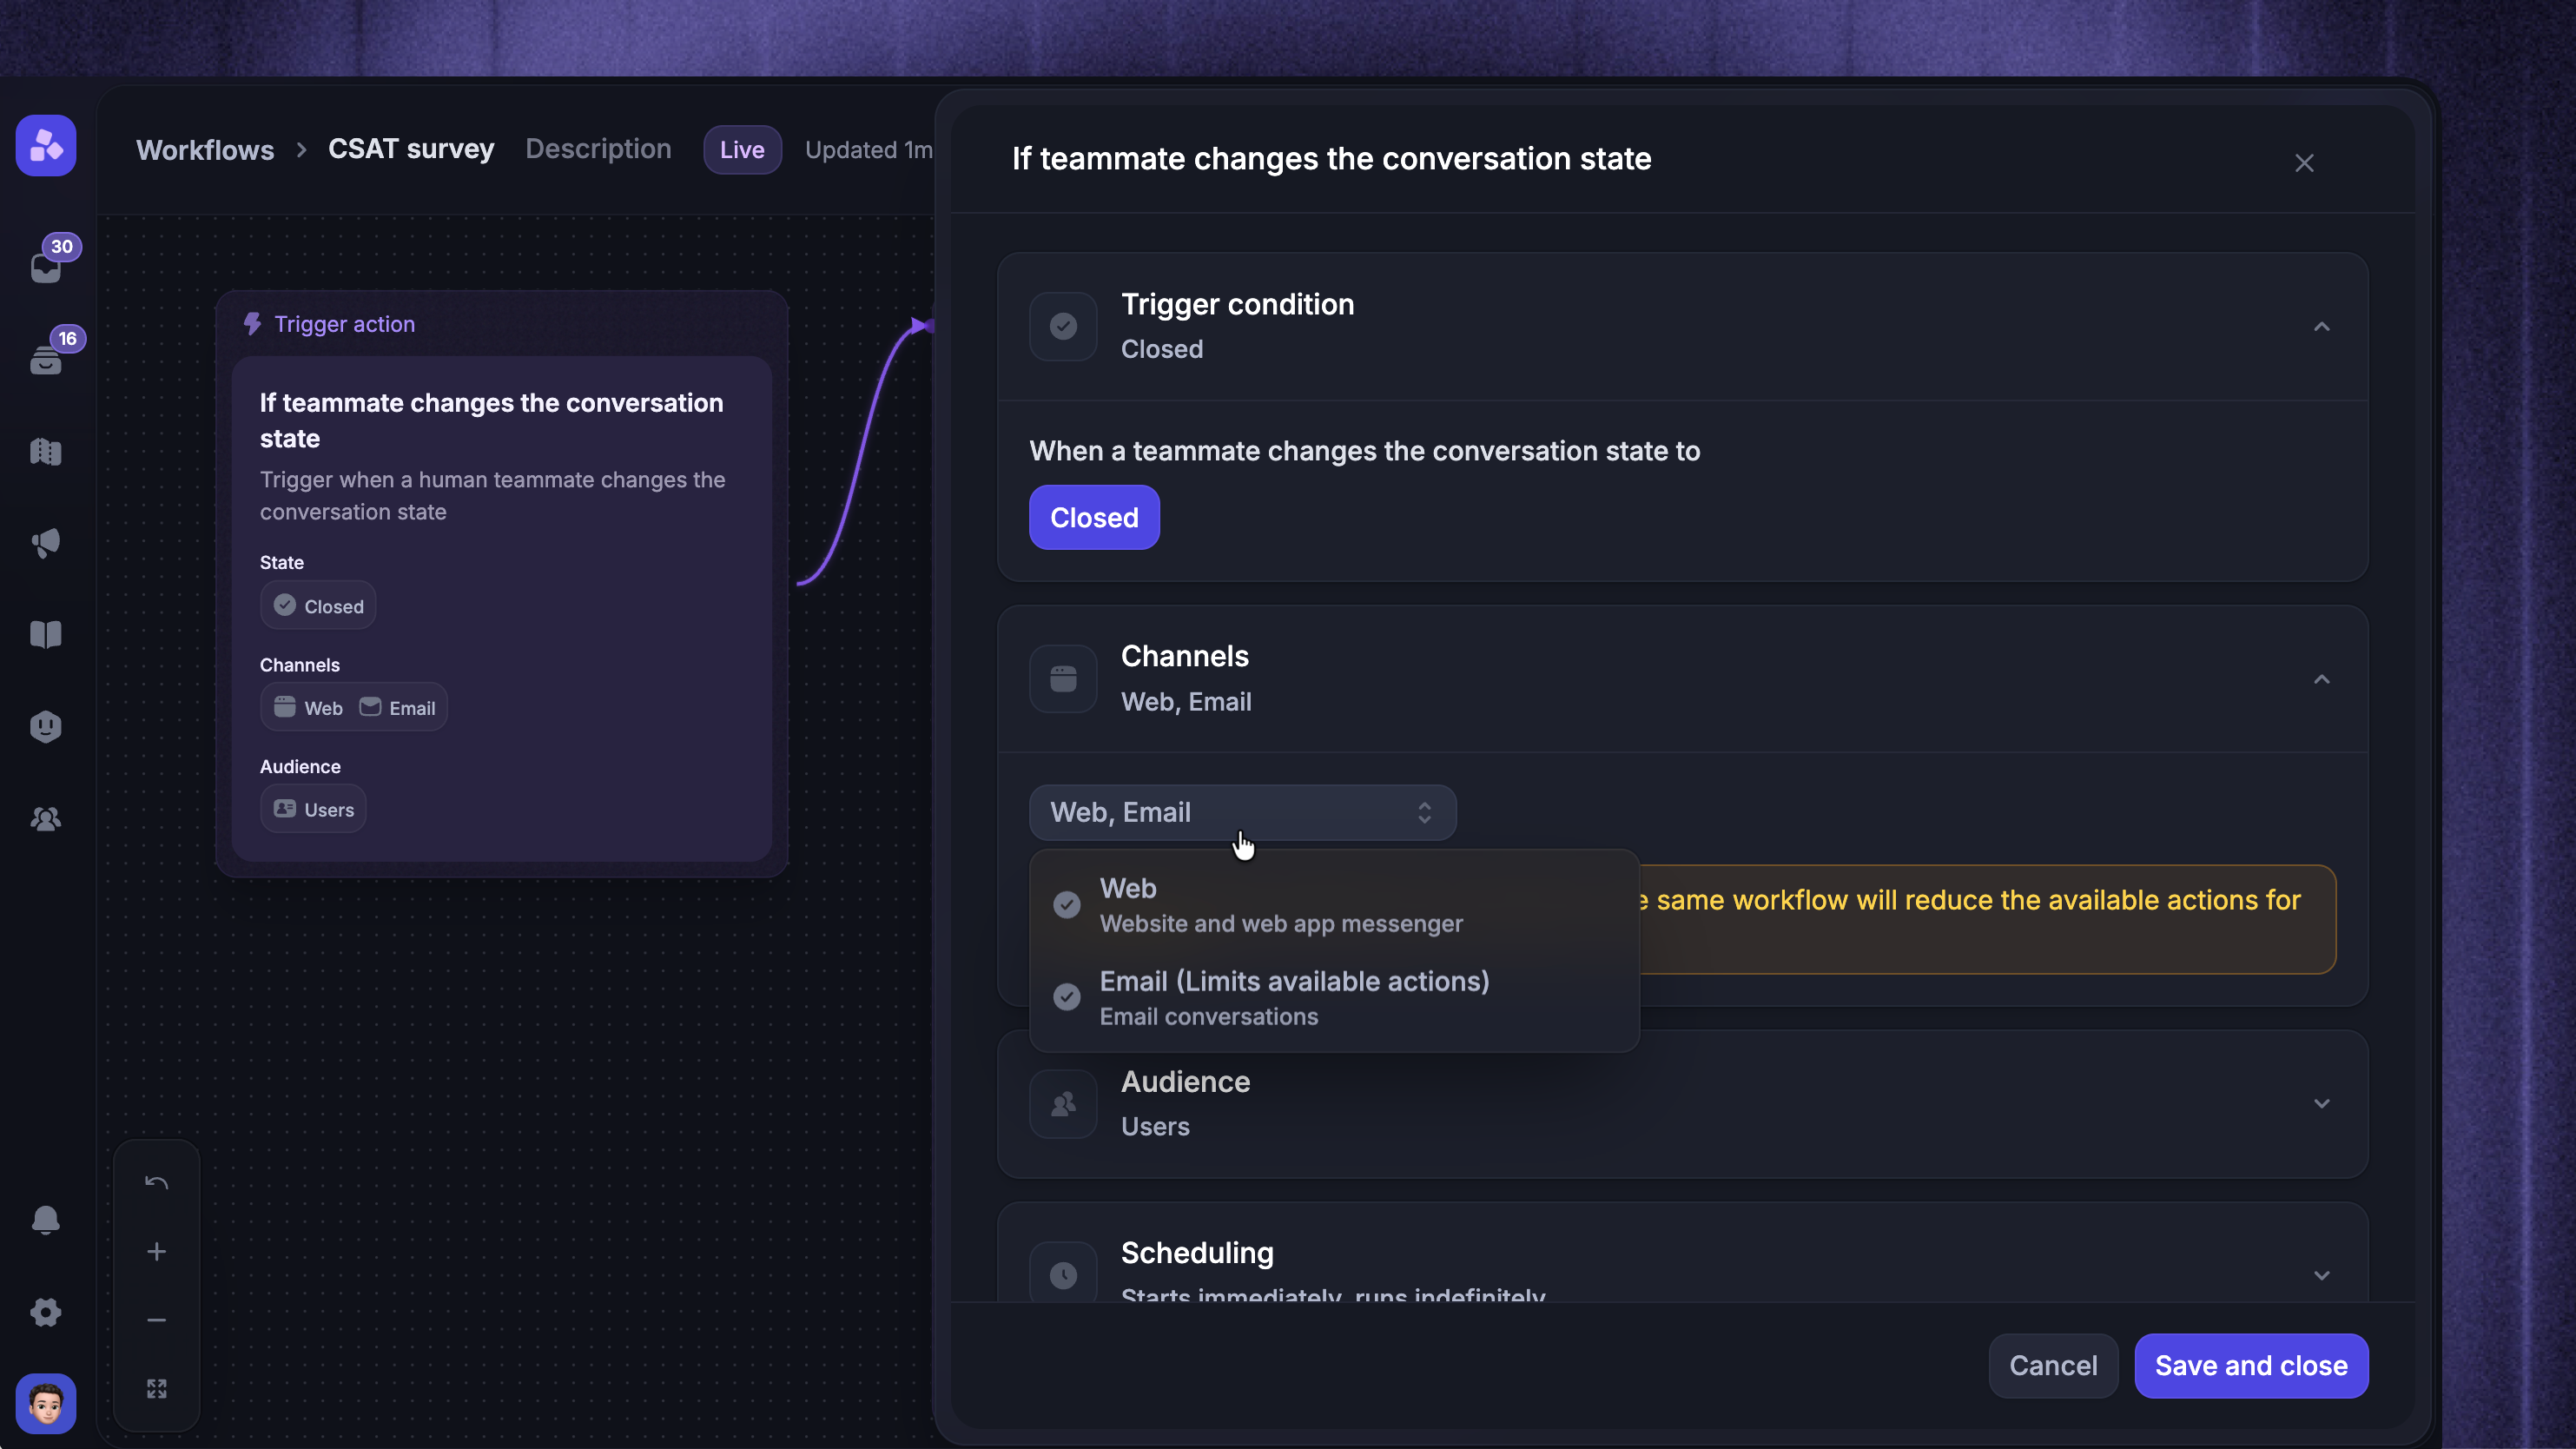This screenshot has width=2576, height=1449.
Task: Click the Save and close button
Action: click(x=2251, y=1366)
